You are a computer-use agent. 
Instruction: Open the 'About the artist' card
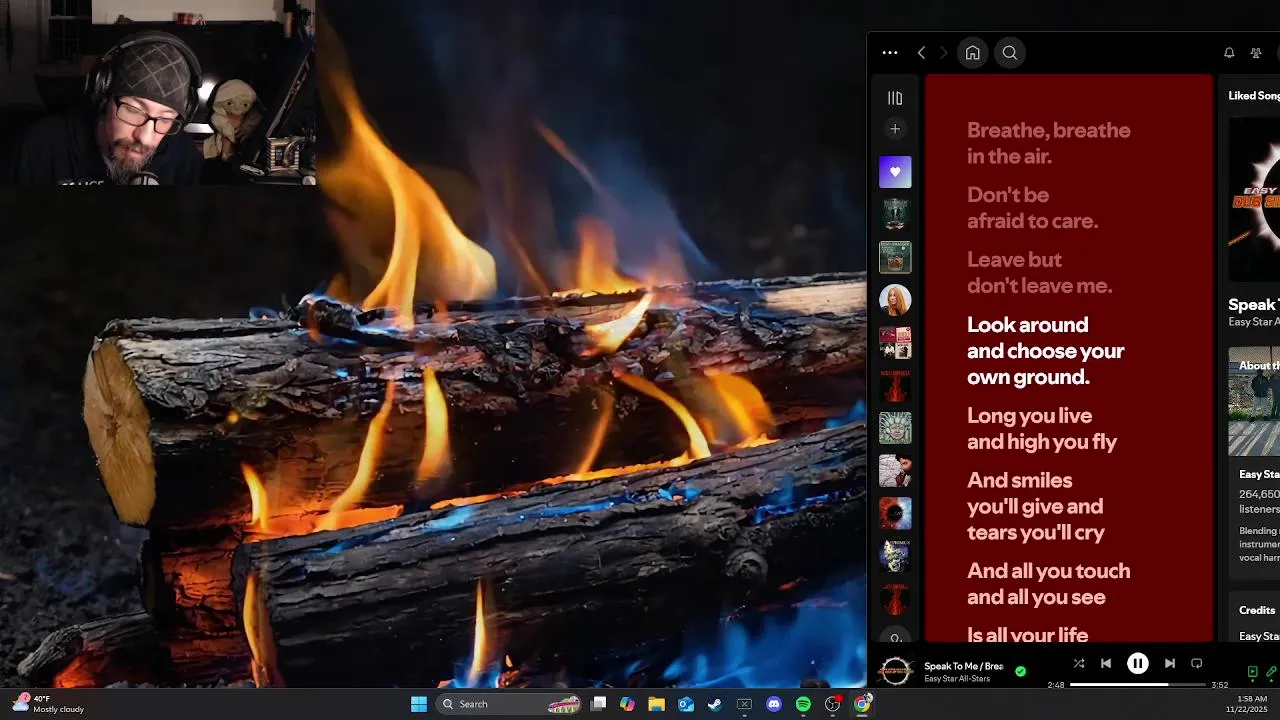point(1254,462)
